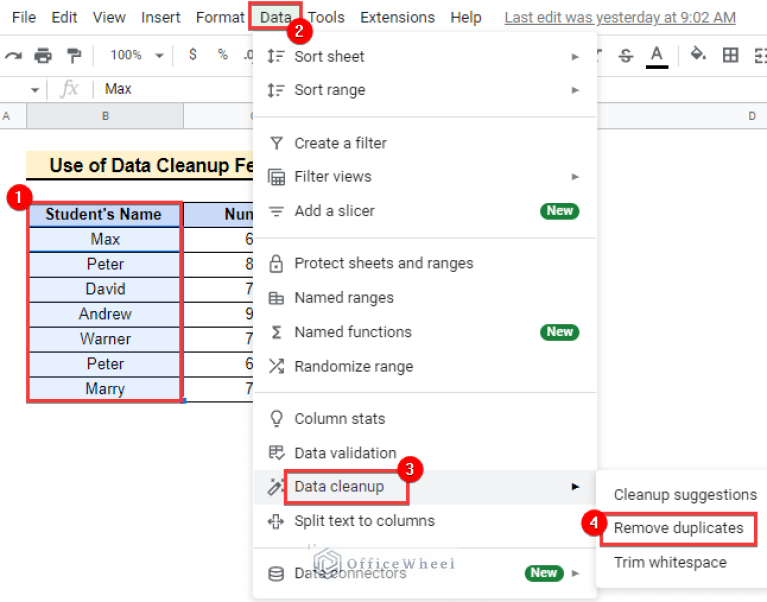767x602 pixels.
Task: Open the text color picker
Action: (657, 55)
